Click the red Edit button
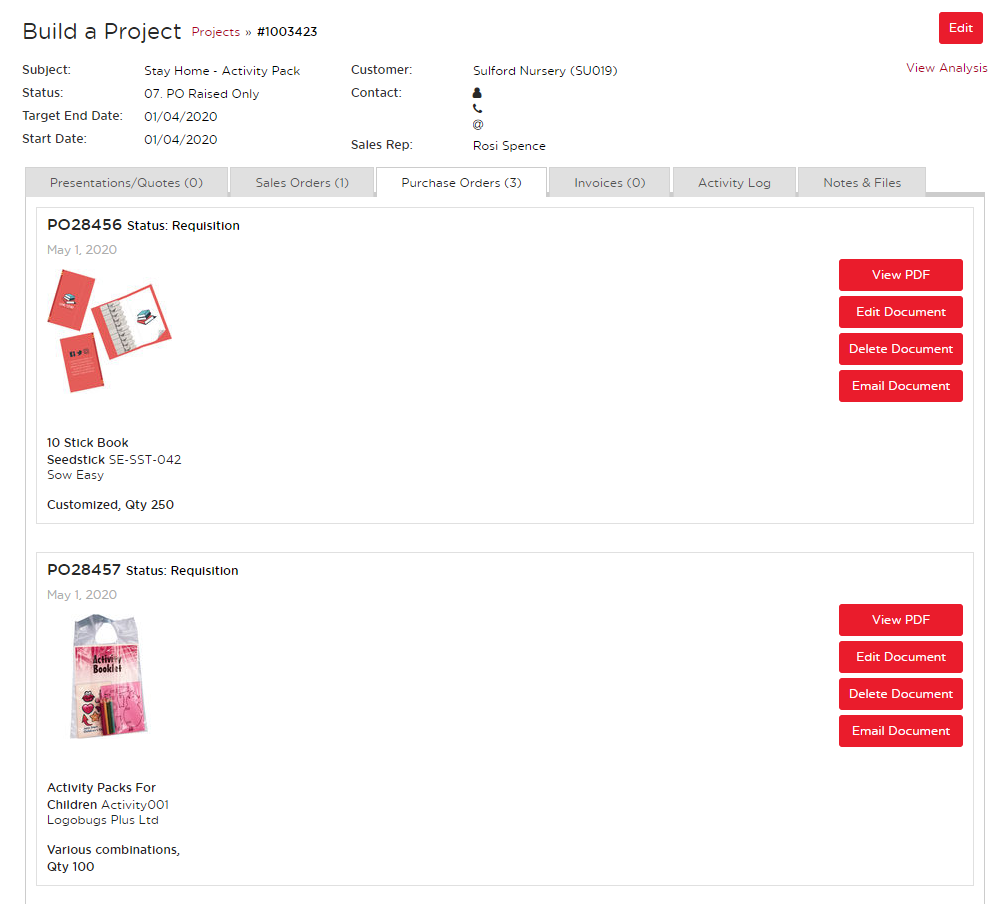The image size is (1007, 904). pos(961,28)
